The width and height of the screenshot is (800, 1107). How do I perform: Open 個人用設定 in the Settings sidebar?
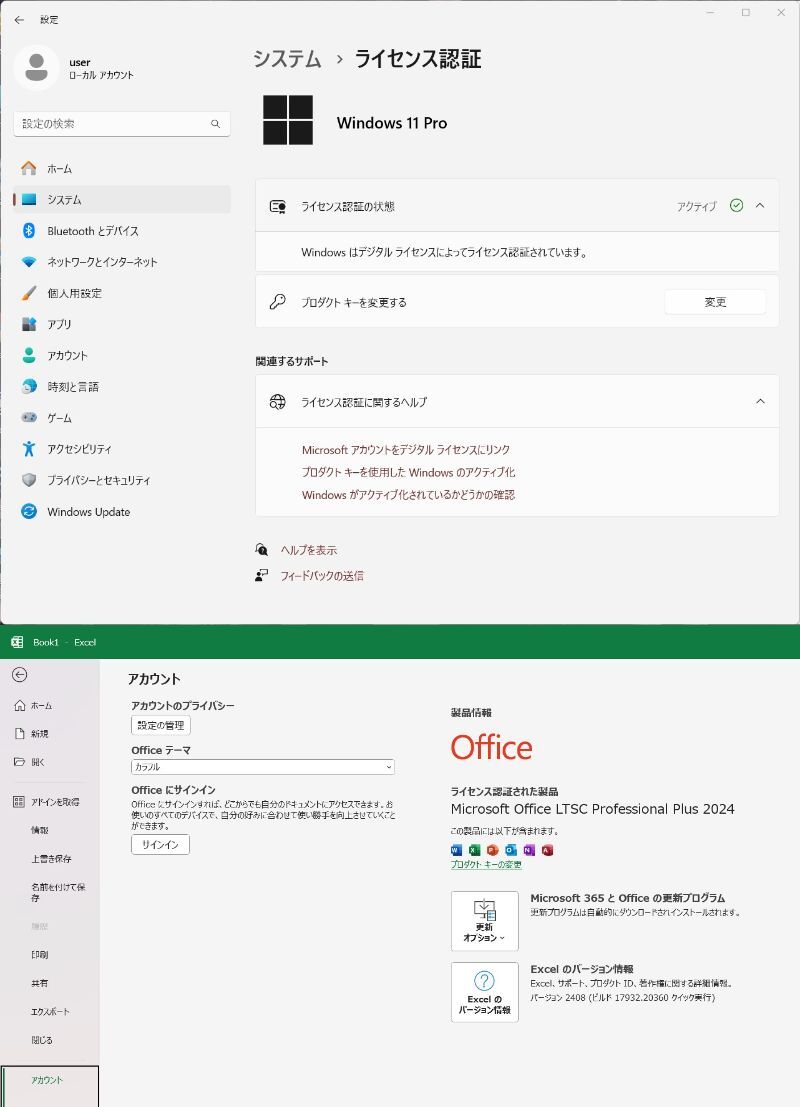point(121,293)
